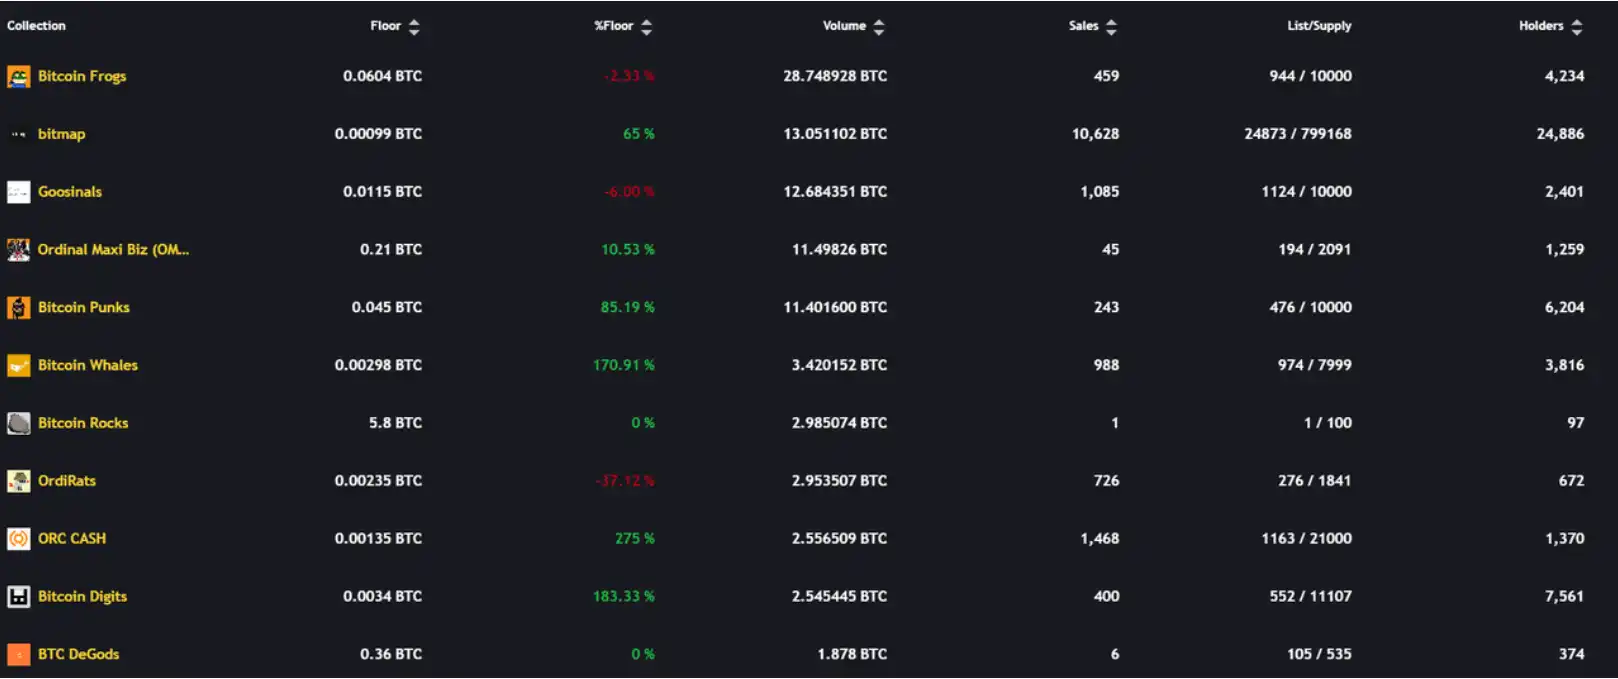Click the BTC DeGods collection icon
The height and width of the screenshot is (679, 1618).
[18, 655]
